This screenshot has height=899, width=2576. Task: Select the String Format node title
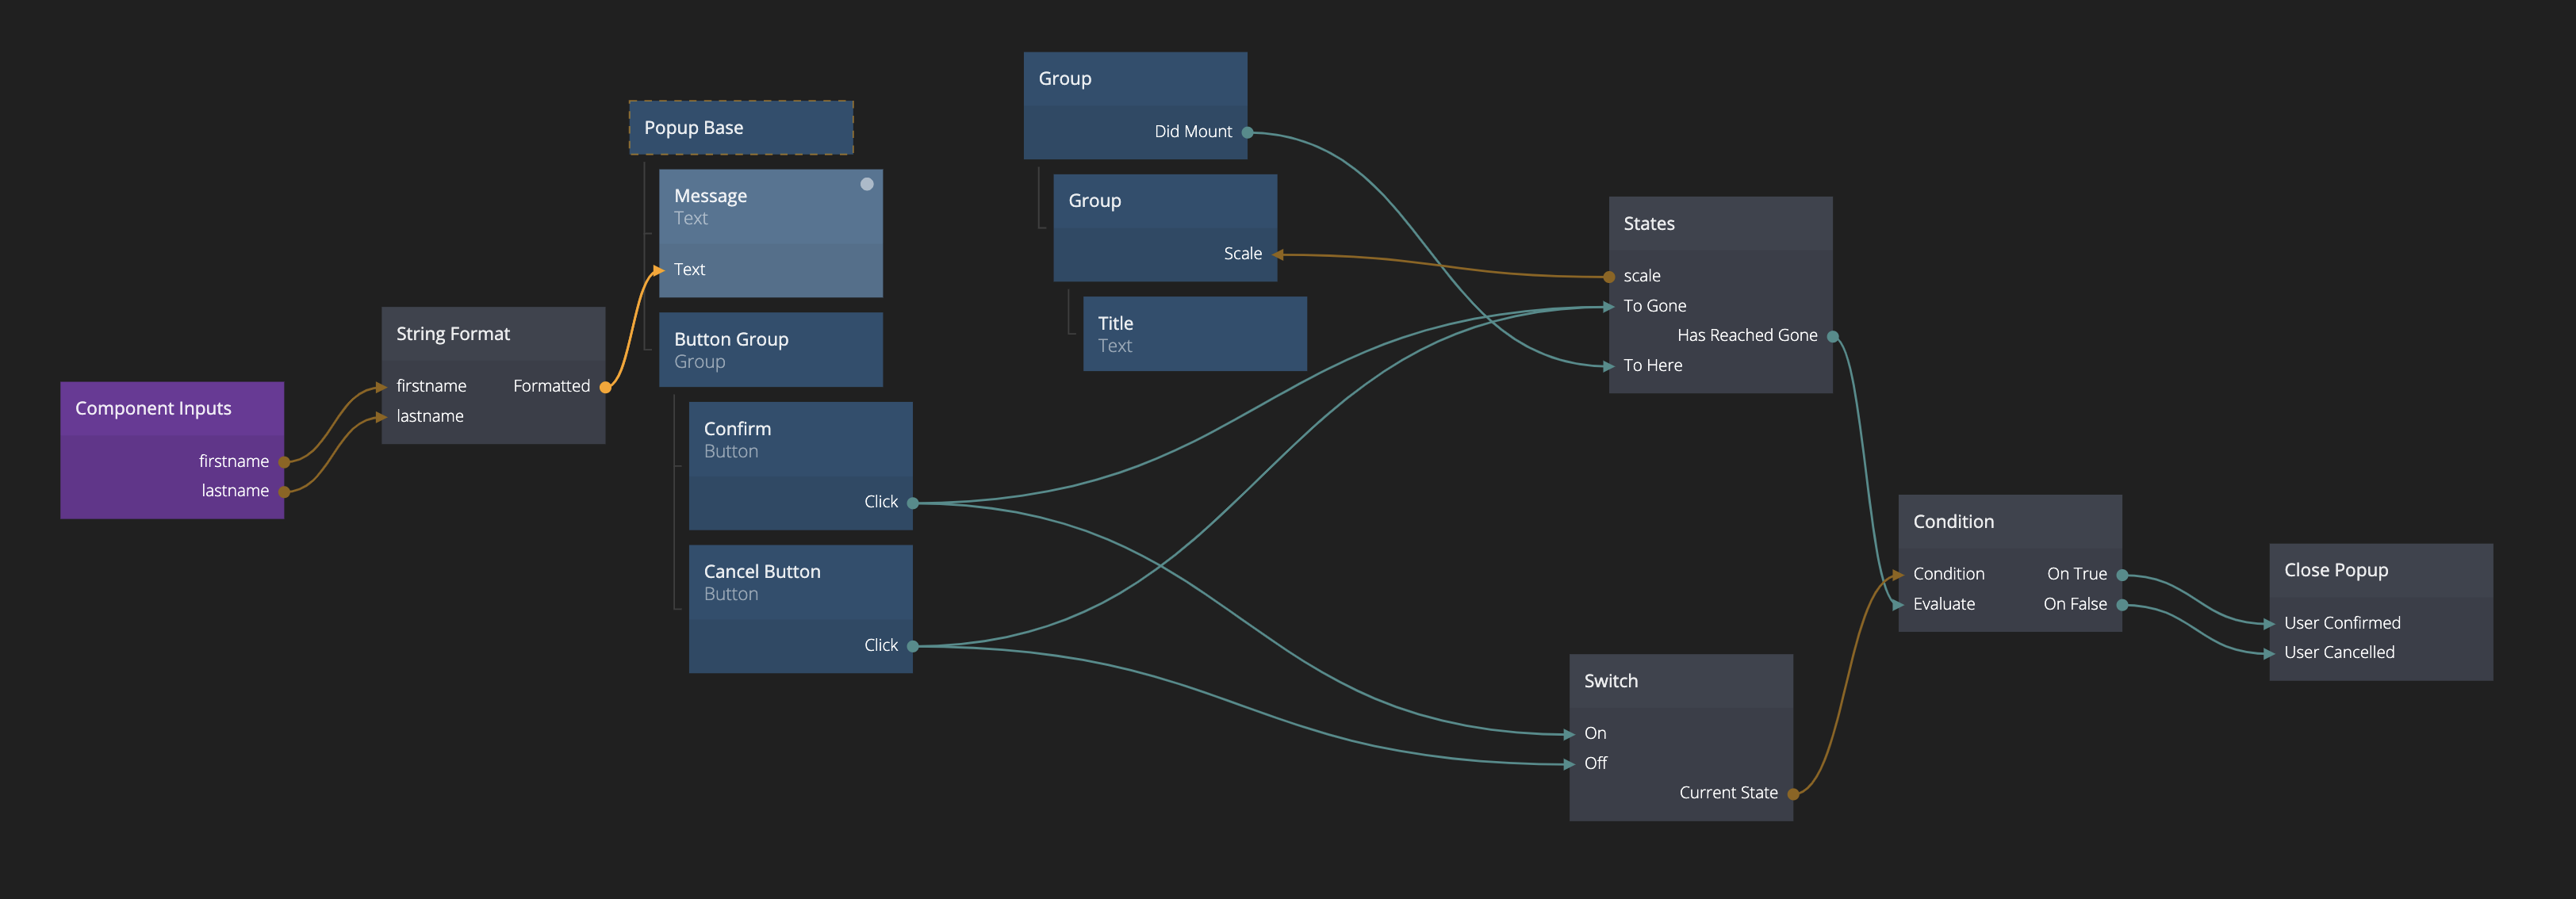(453, 334)
